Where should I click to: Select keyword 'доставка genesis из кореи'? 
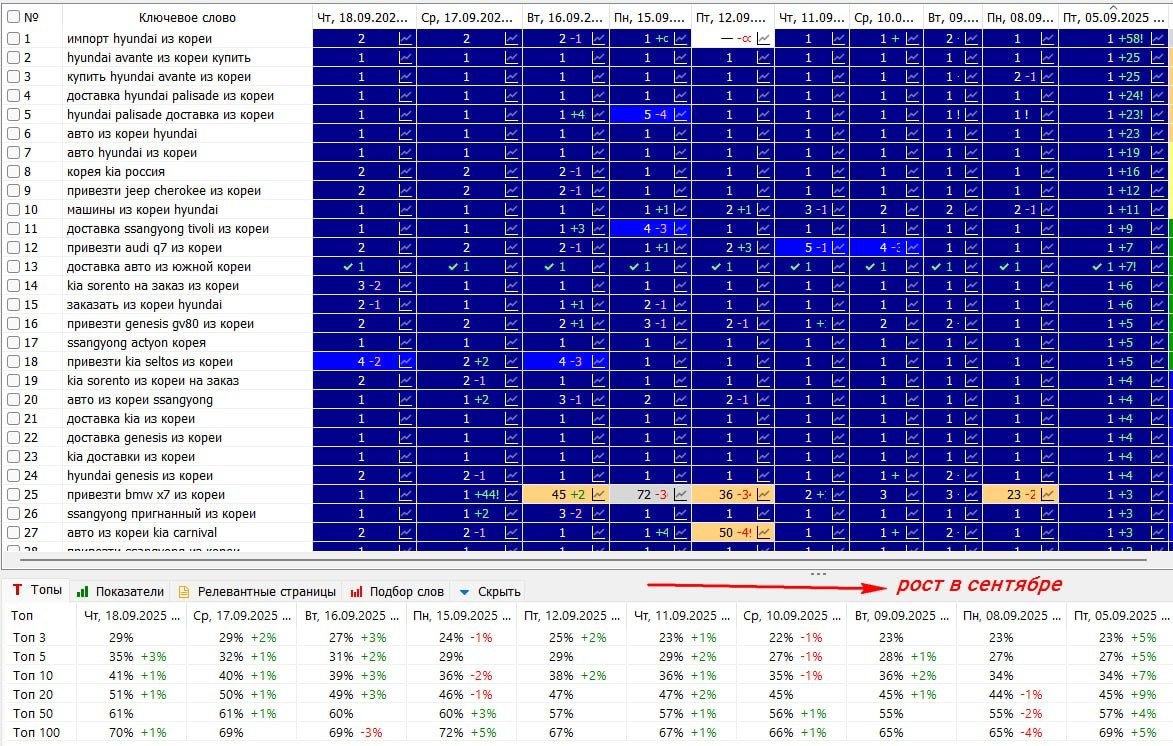click(144, 438)
